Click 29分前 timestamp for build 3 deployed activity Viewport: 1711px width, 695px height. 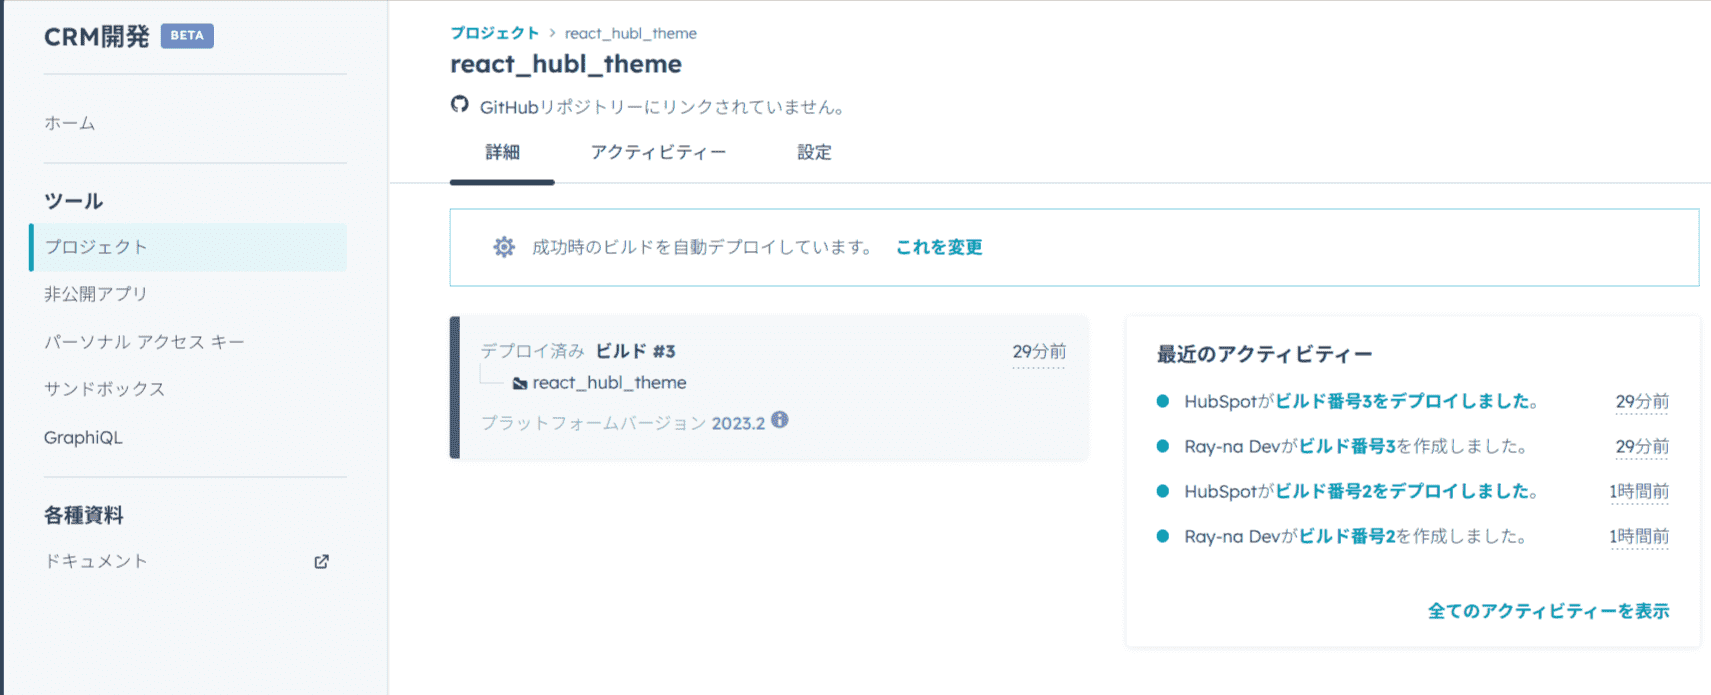click(1642, 402)
